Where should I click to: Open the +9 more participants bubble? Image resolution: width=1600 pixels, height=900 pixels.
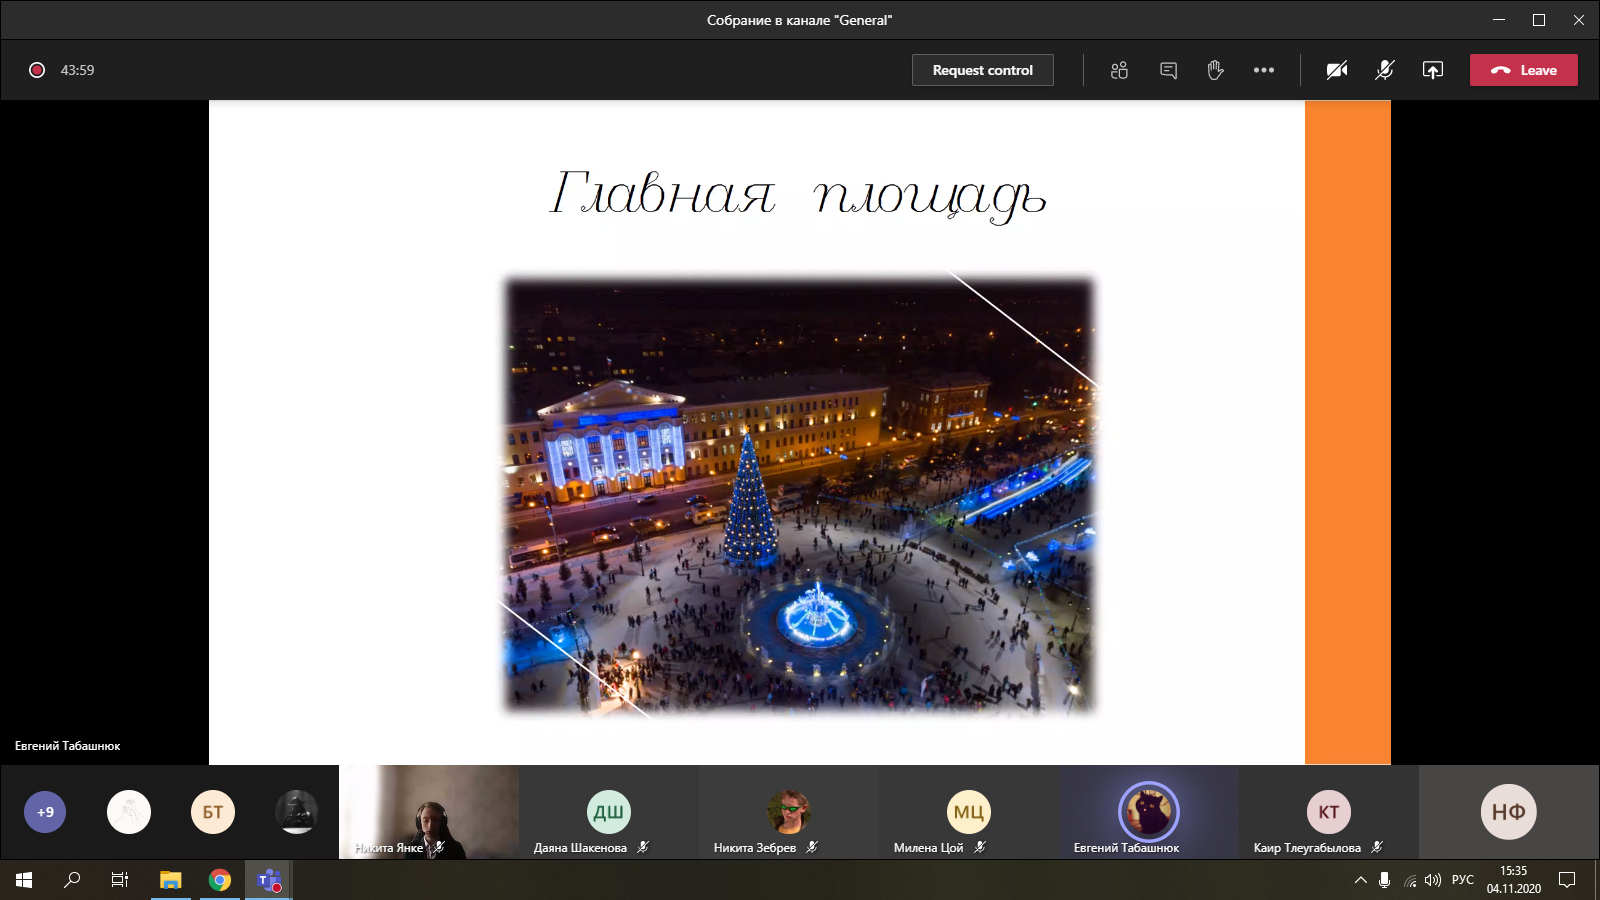click(45, 812)
